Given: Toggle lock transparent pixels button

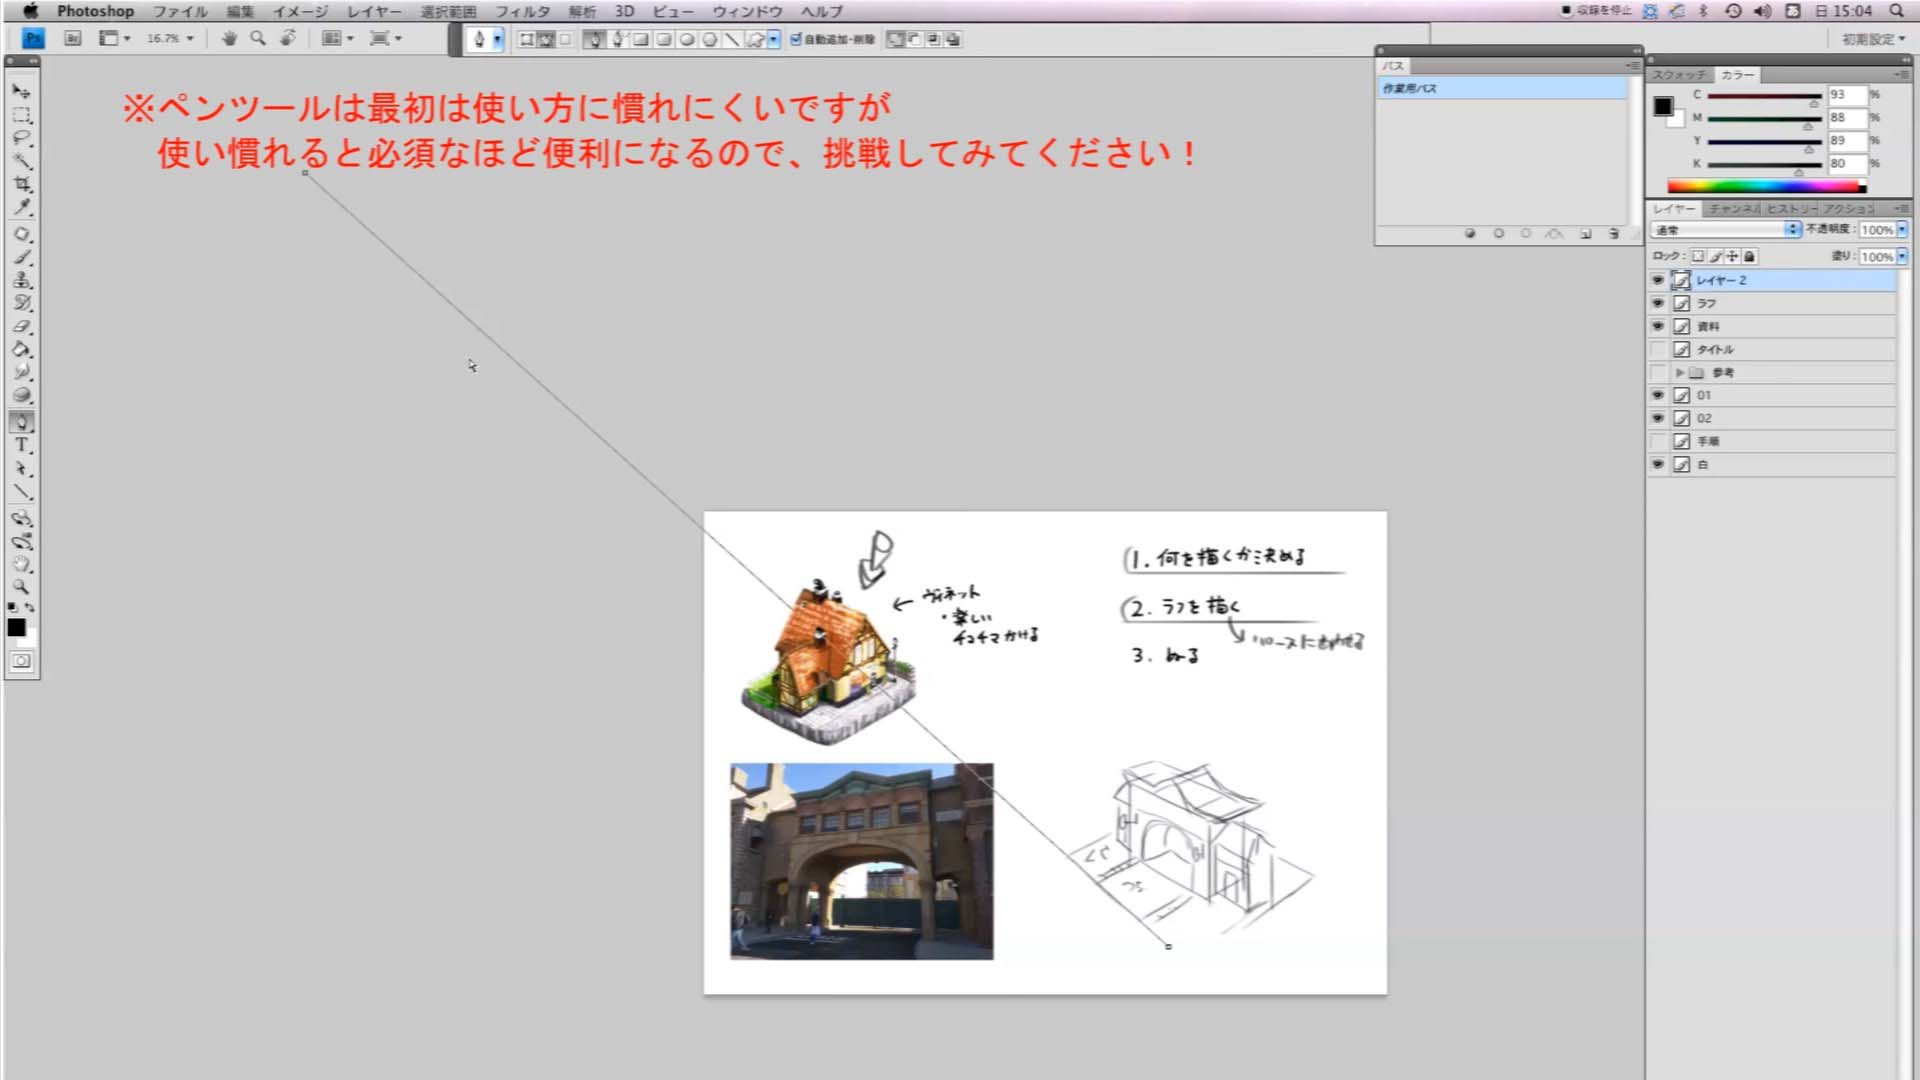Looking at the screenshot, I should coord(1698,256).
